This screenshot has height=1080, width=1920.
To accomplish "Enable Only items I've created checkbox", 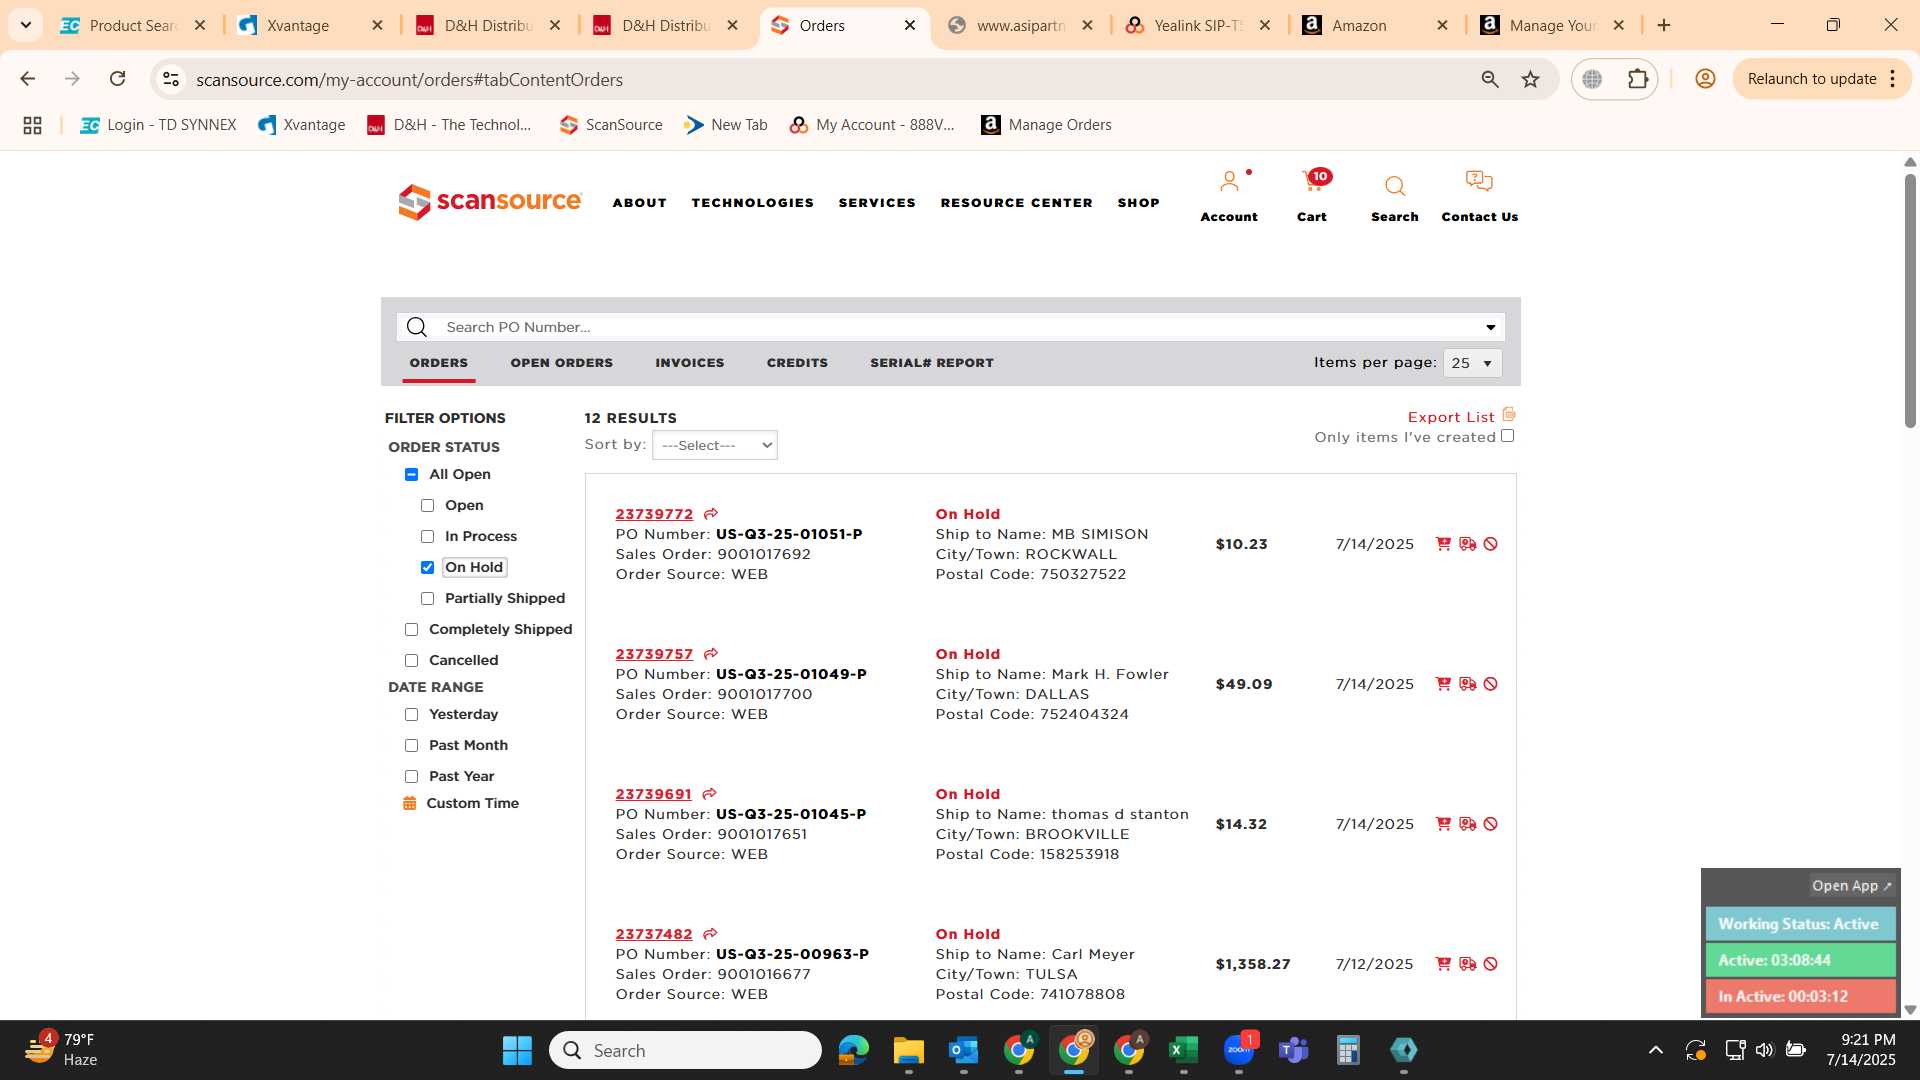I will pos(1508,436).
